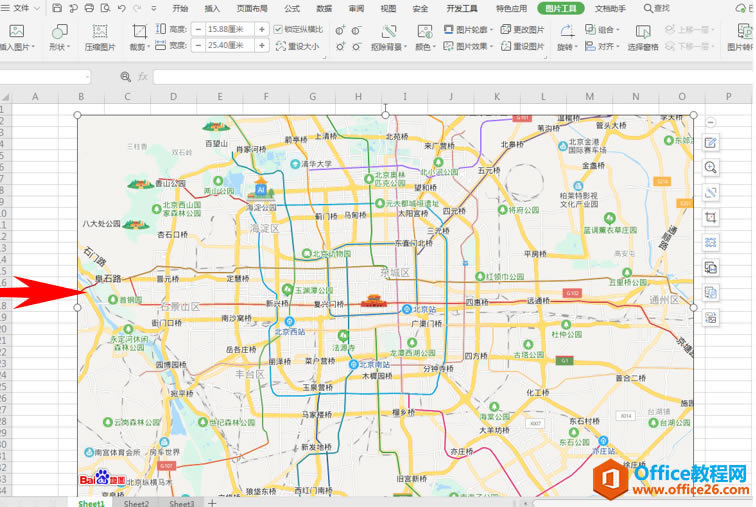Switch to Sheet3 tab
This screenshot has width=756, height=507.
pyautogui.click(x=181, y=503)
